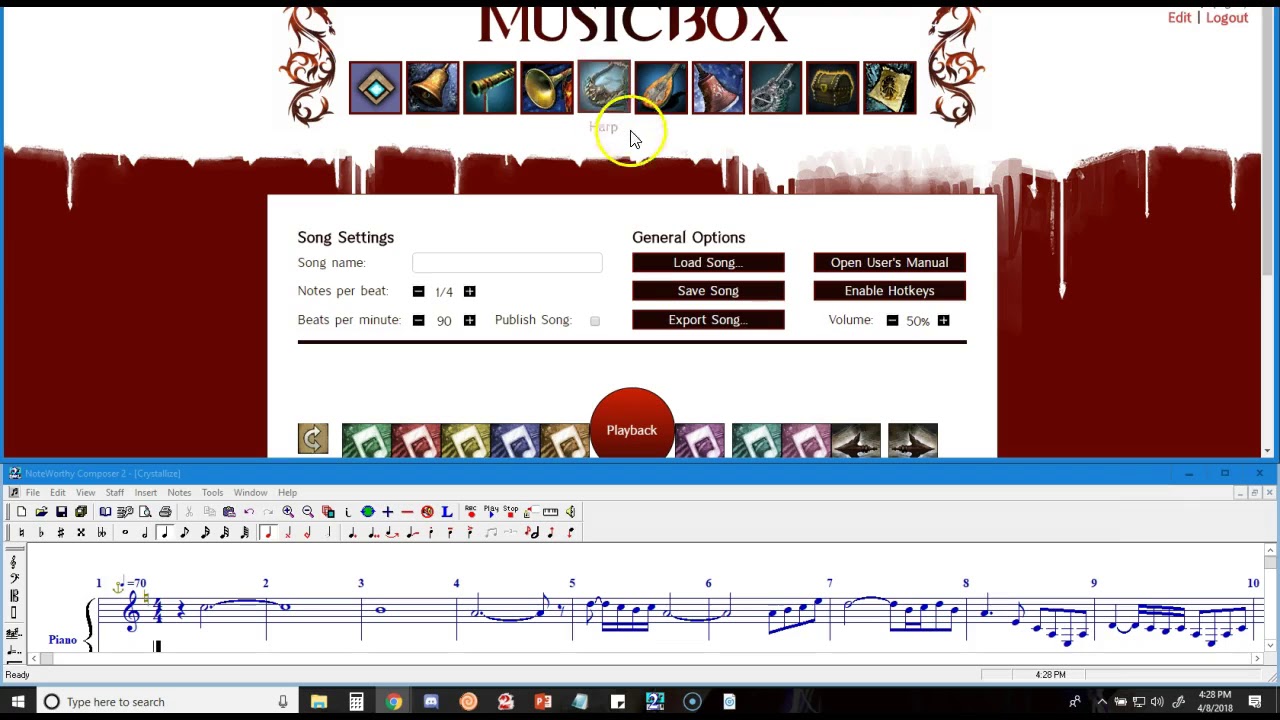Increase Beats per minute with plus
Viewport: 1280px width, 720px height.
[469, 320]
